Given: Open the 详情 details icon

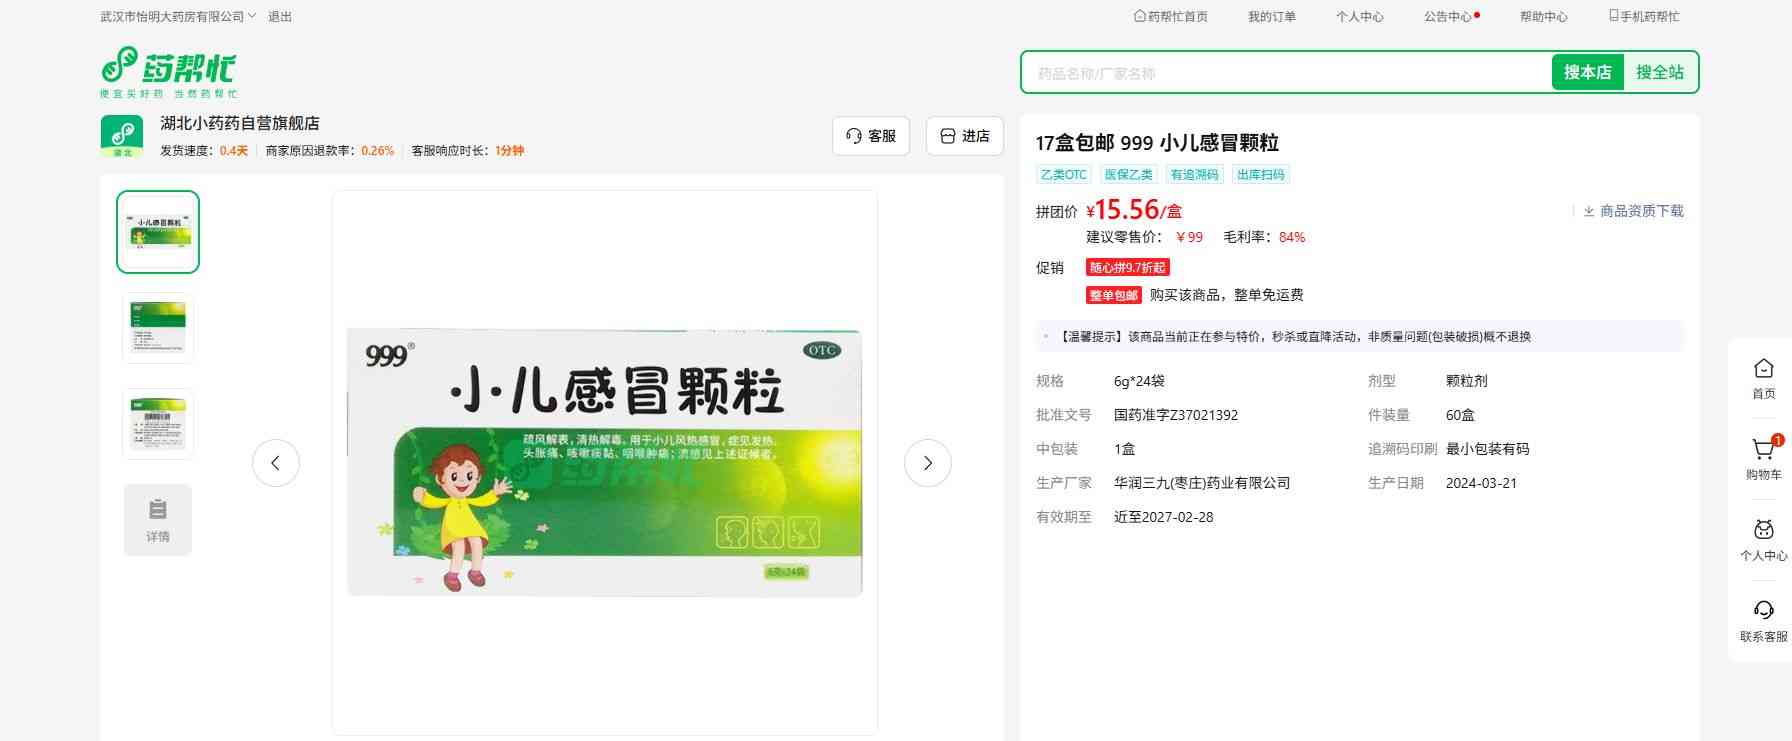Looking at the screenshot, I should [x=158, y=520].
